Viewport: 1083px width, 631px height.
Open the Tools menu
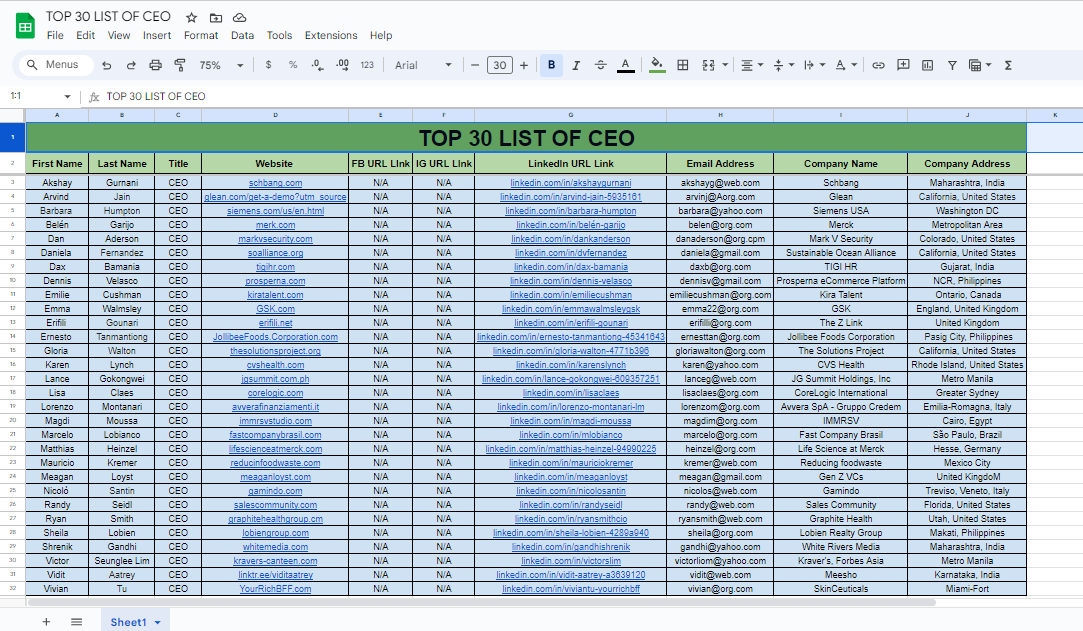(279, 35)
